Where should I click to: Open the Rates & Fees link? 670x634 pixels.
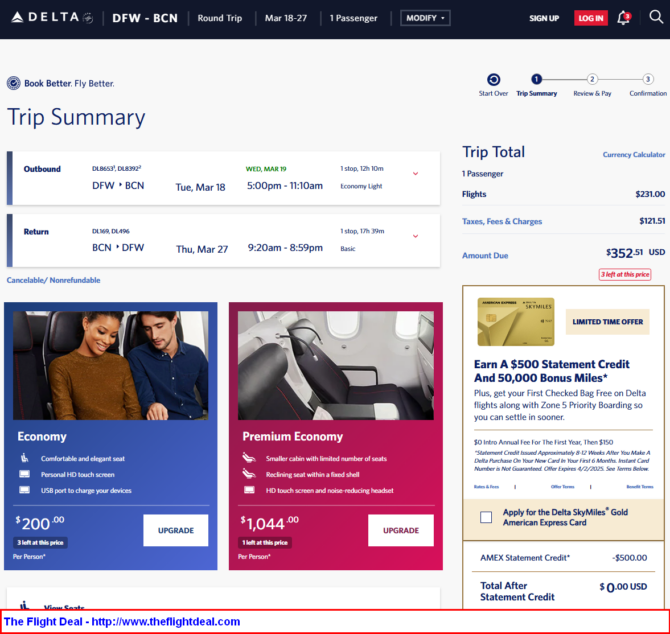tap(486, 487)
